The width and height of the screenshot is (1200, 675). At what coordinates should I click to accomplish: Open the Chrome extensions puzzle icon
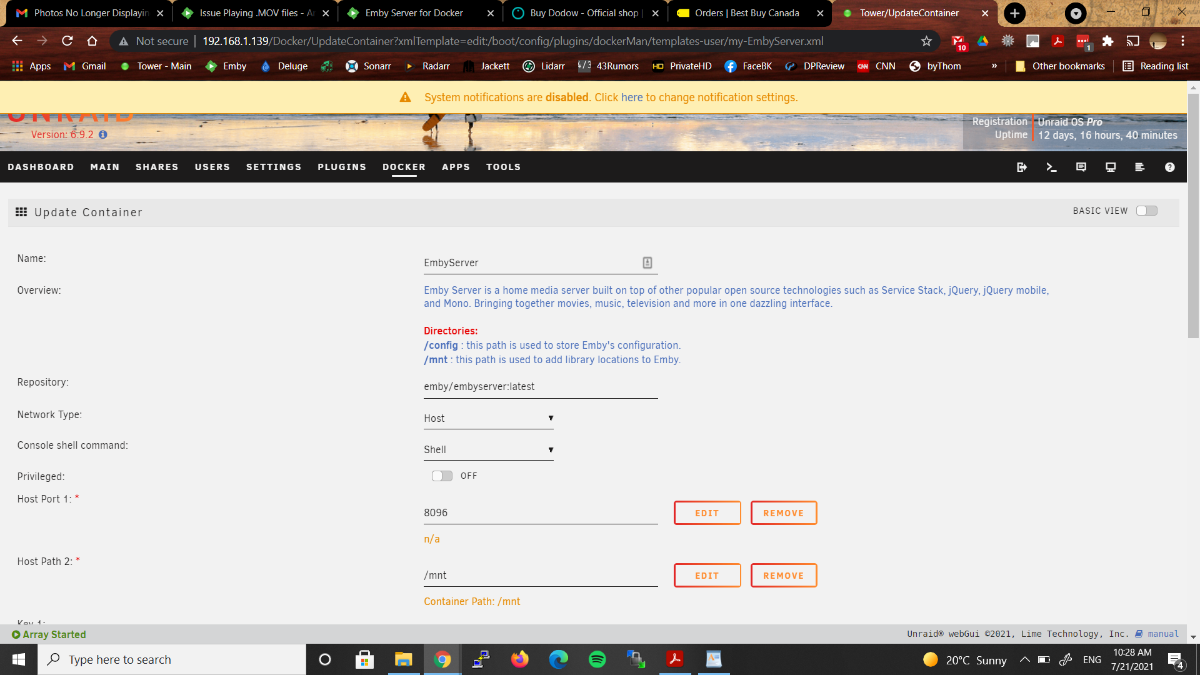click(1108, 41)
